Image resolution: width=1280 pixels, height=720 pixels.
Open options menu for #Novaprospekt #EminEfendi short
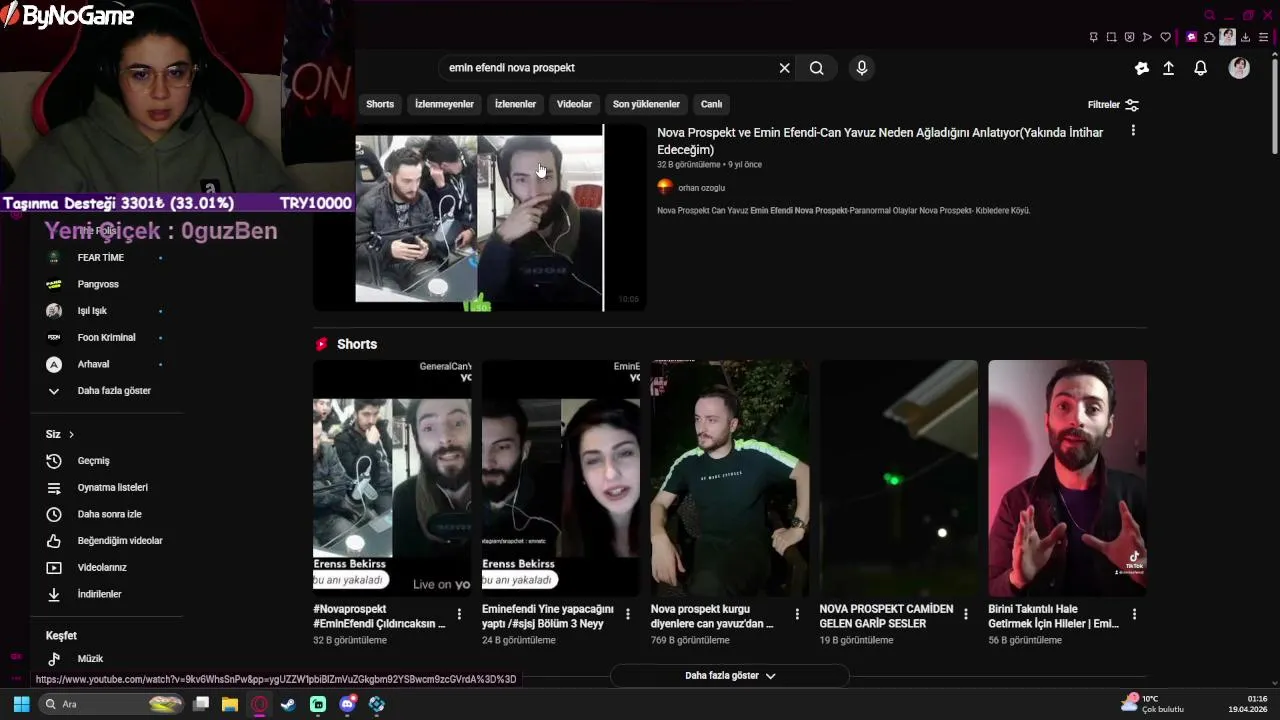click(x=459, y=614)
